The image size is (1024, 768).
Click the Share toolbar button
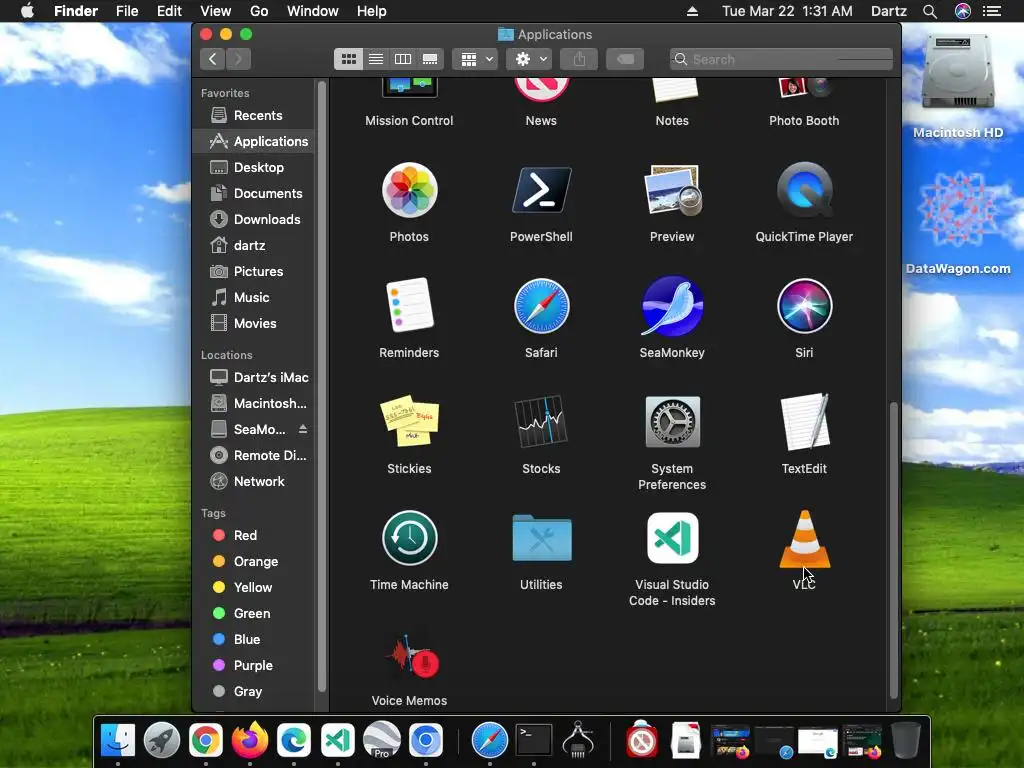point(579,59)
